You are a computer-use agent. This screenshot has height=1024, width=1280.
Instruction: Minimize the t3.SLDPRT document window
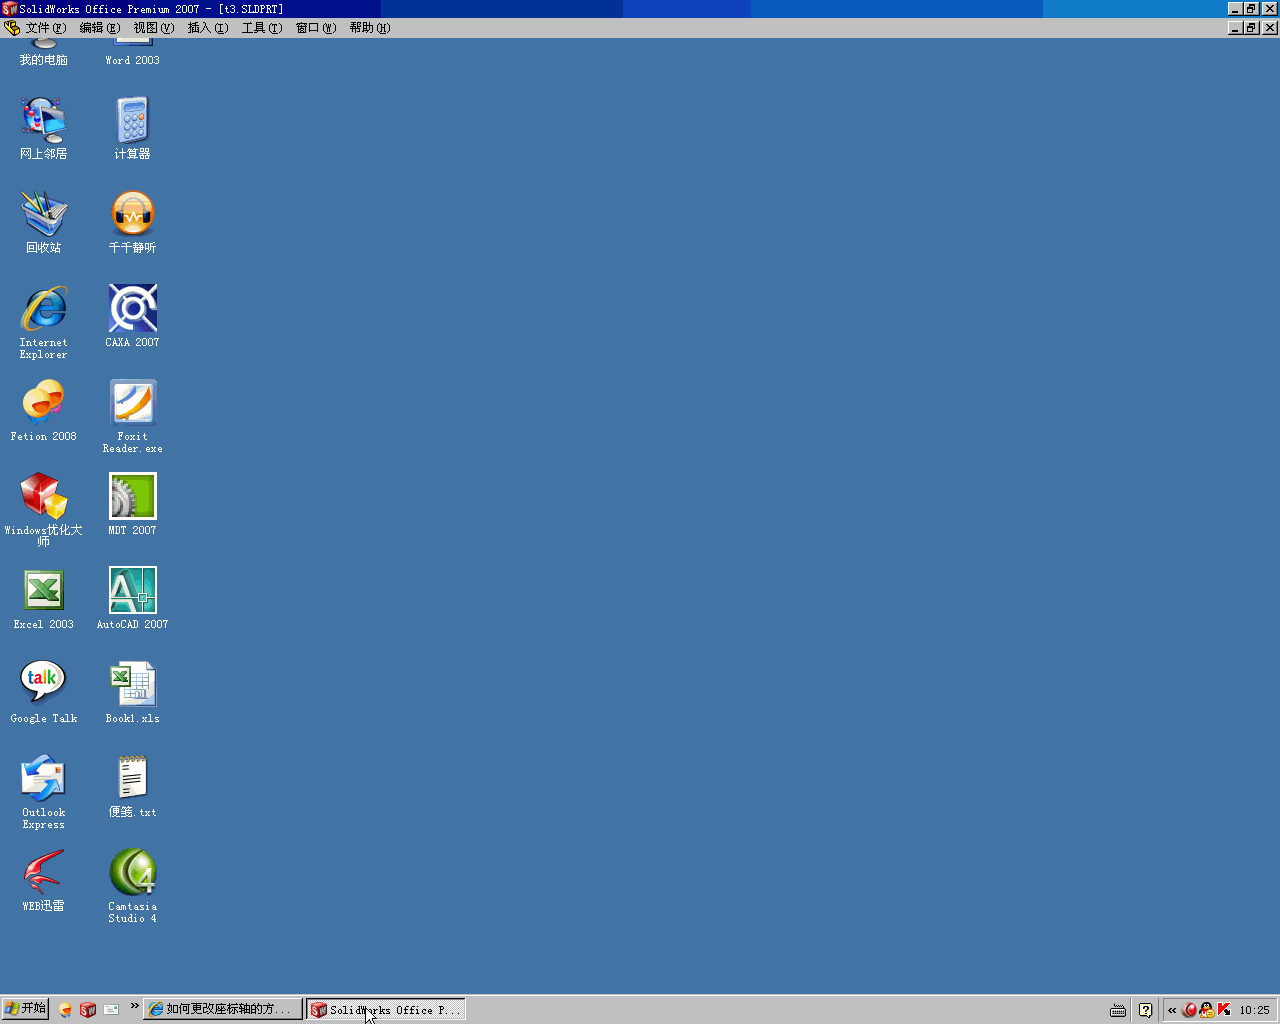coord(1235,28)
